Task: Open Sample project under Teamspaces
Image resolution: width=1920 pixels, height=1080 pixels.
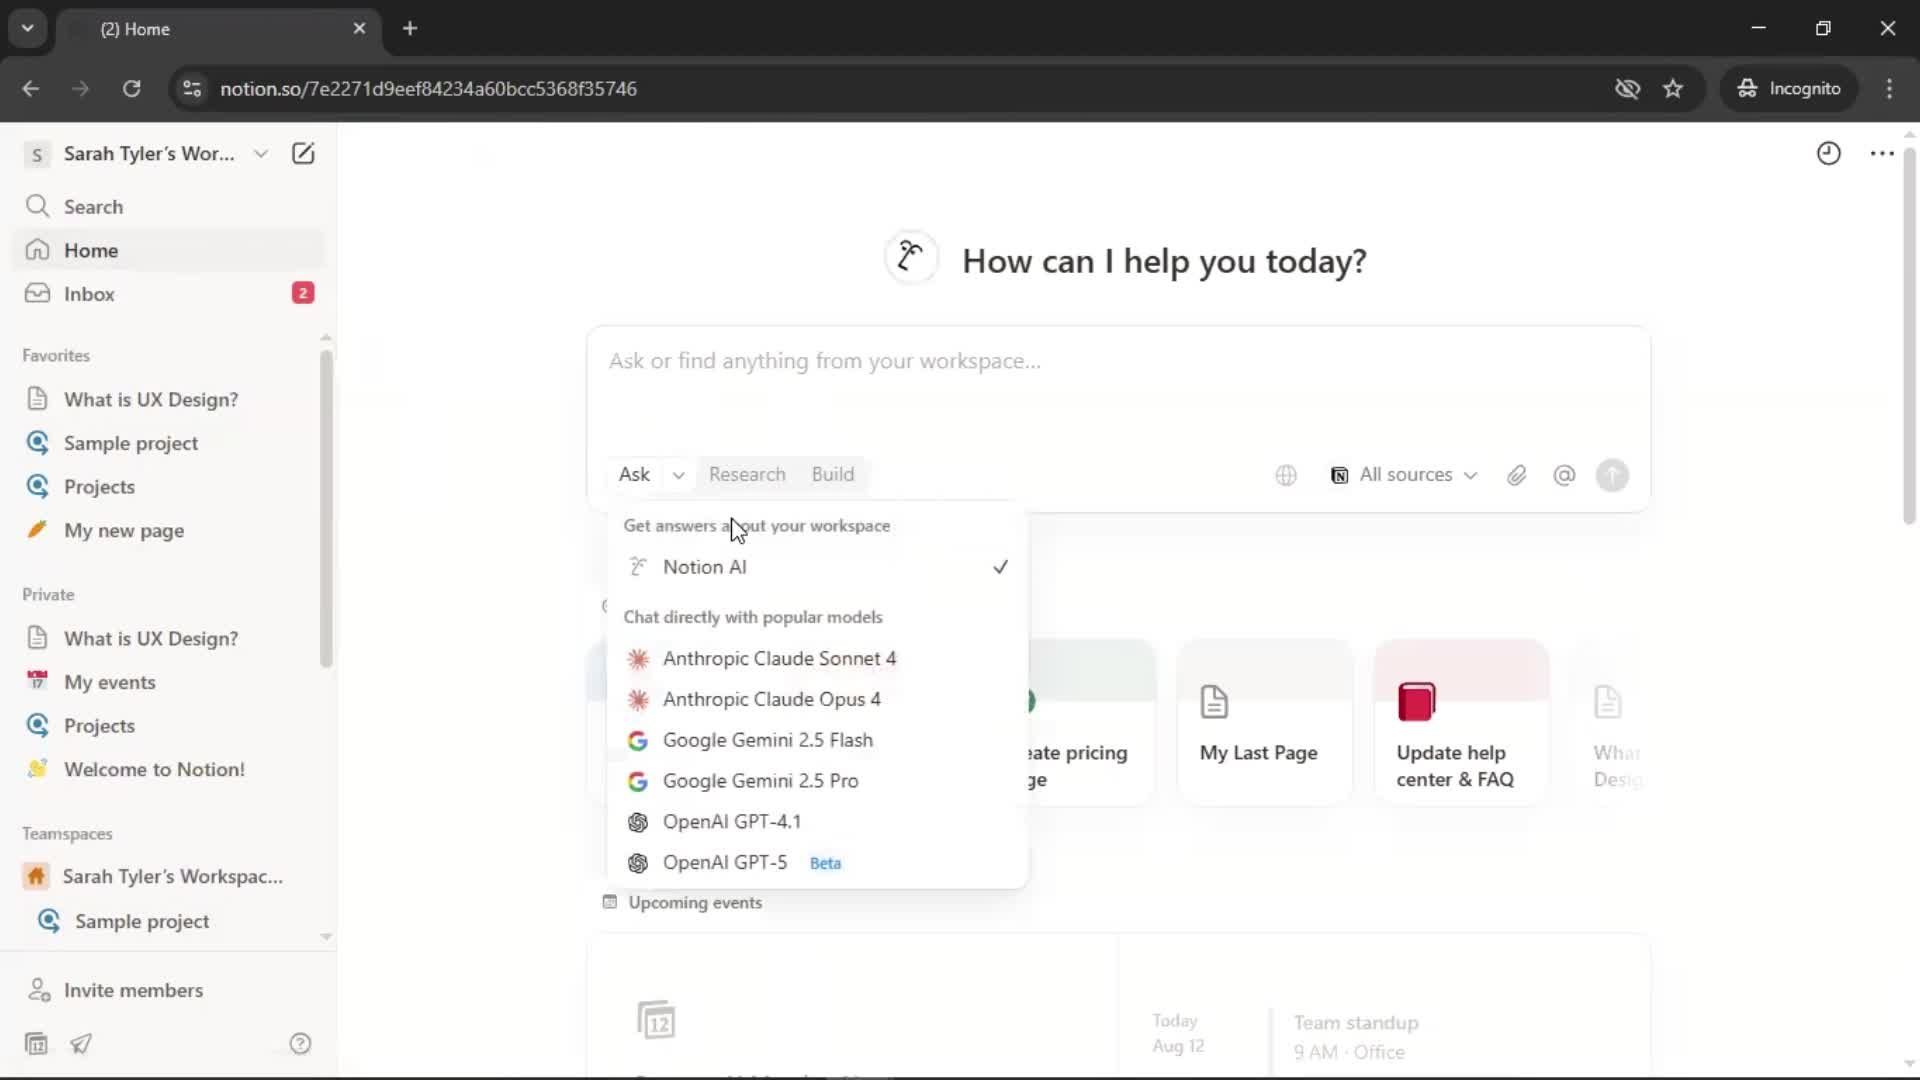Action: [x=168, y=921]
